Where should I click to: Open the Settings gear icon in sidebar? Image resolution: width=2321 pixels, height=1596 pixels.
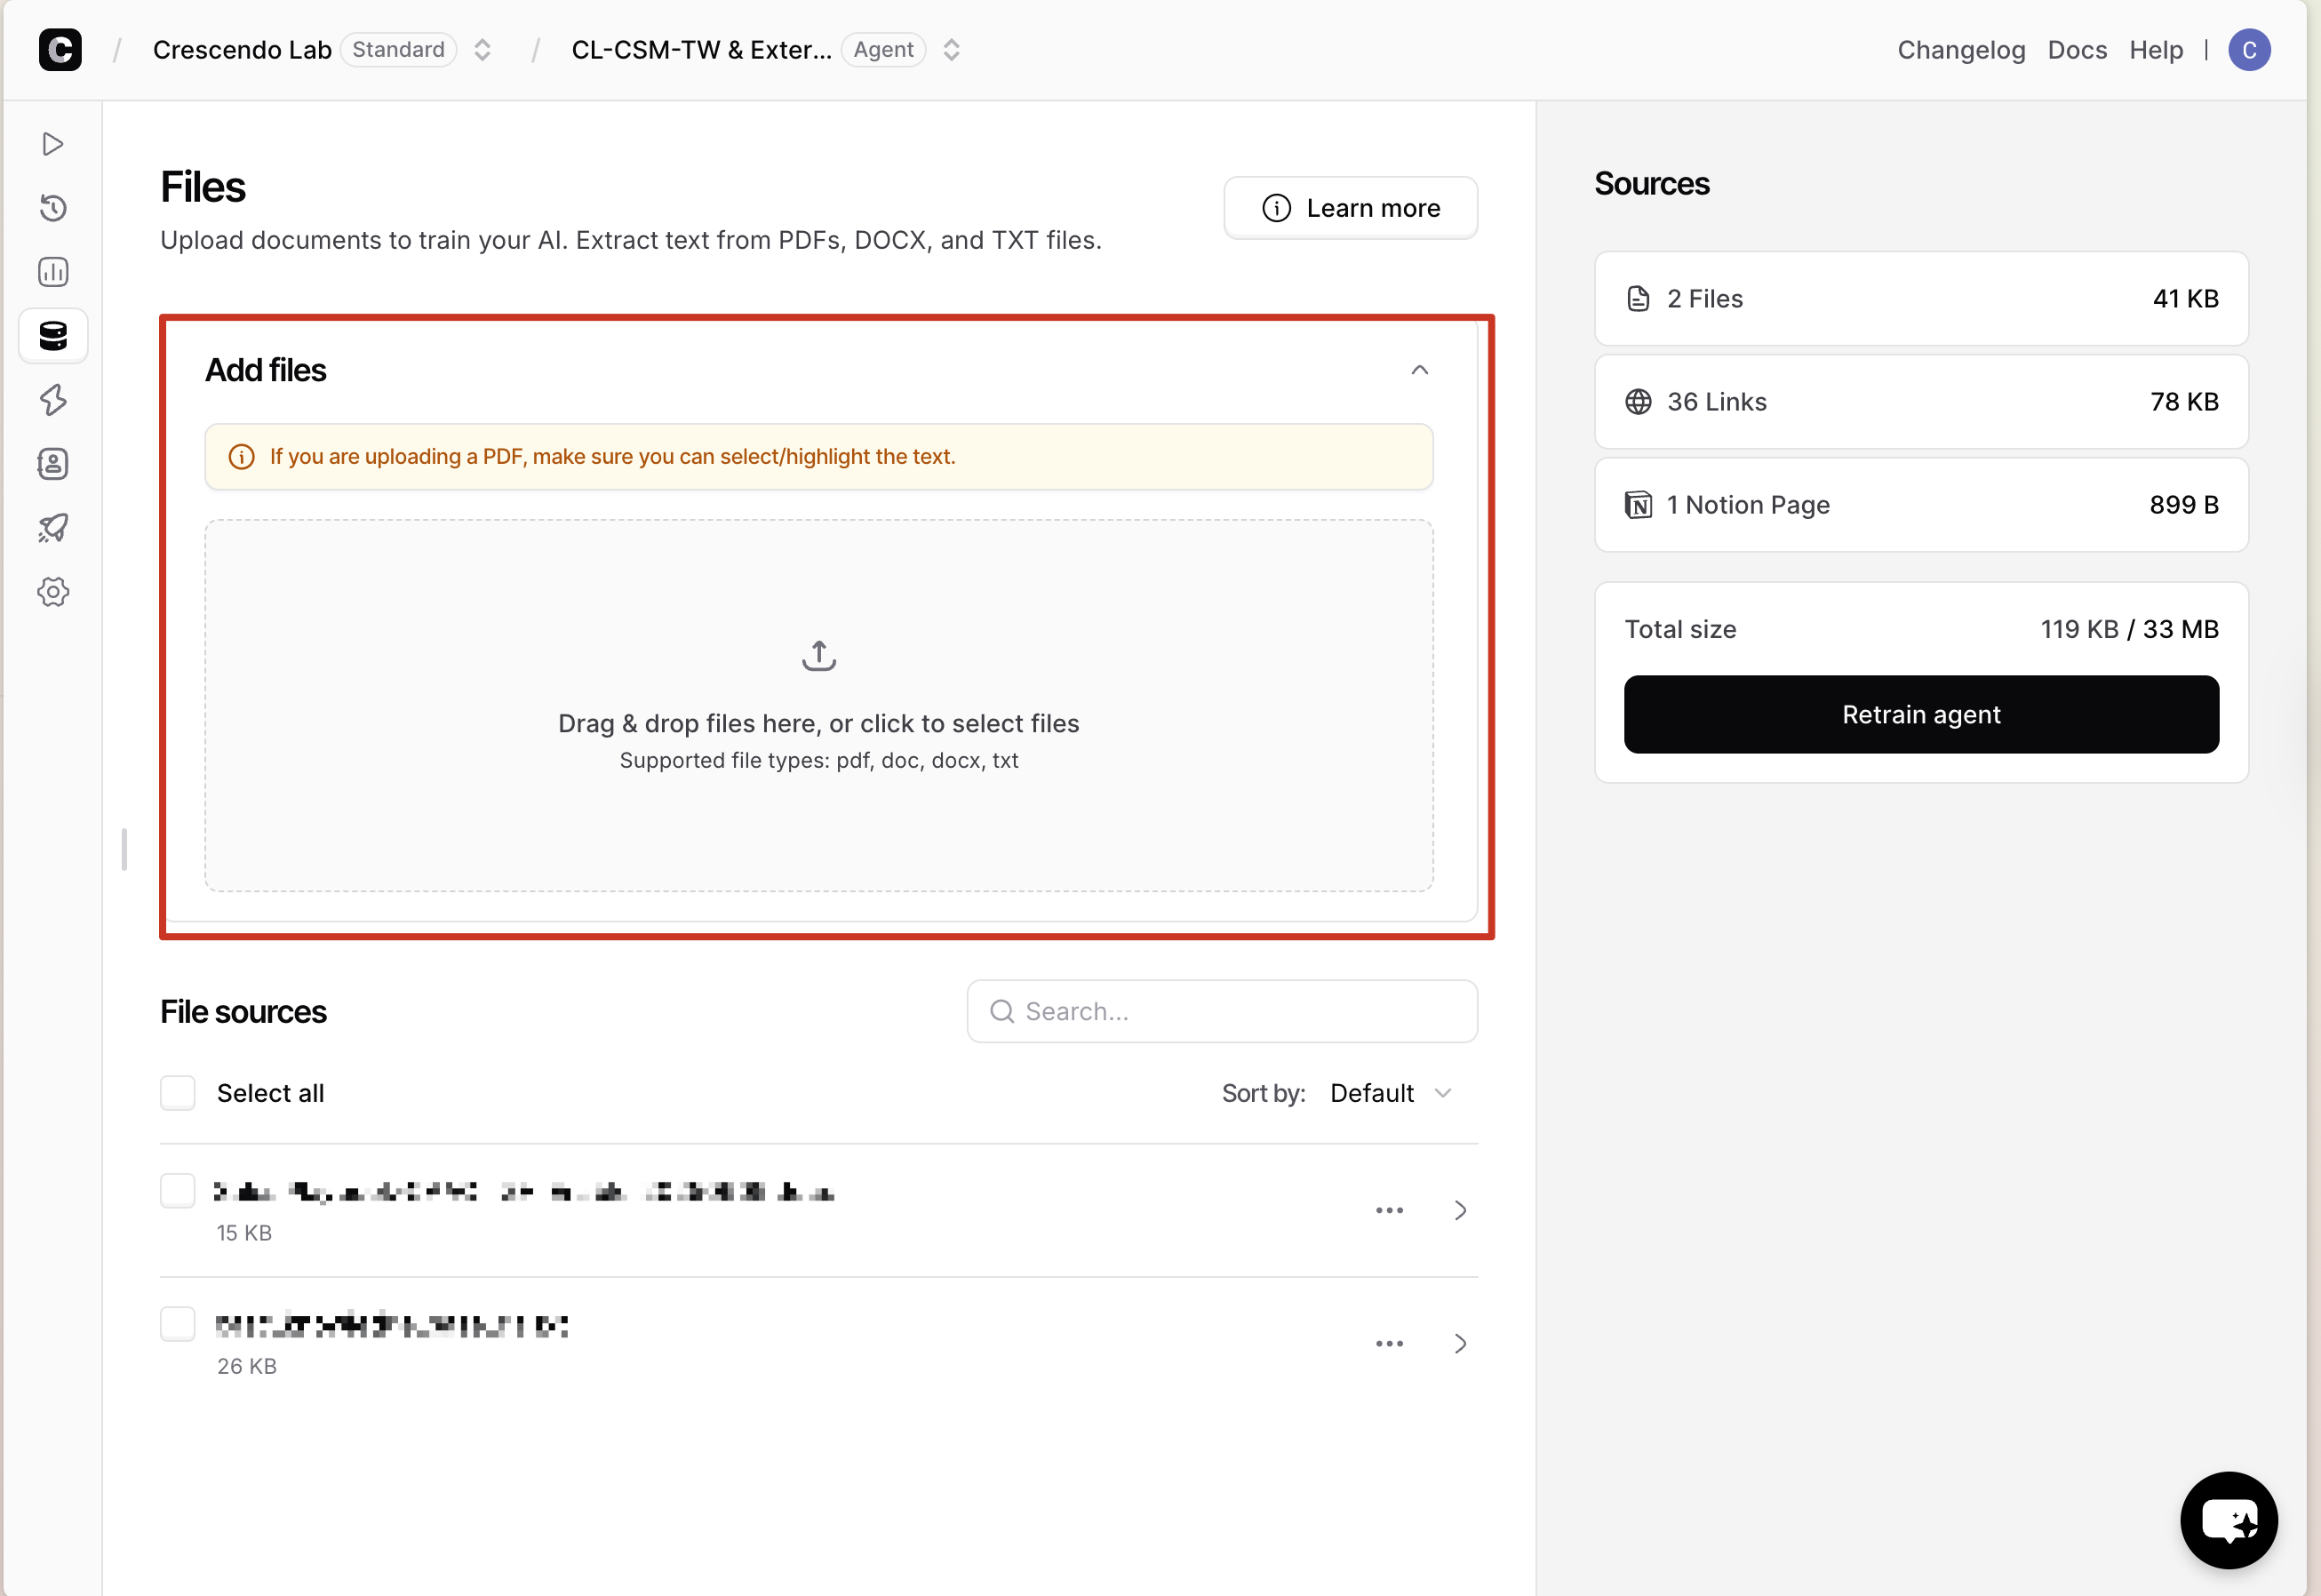(53, 592)
